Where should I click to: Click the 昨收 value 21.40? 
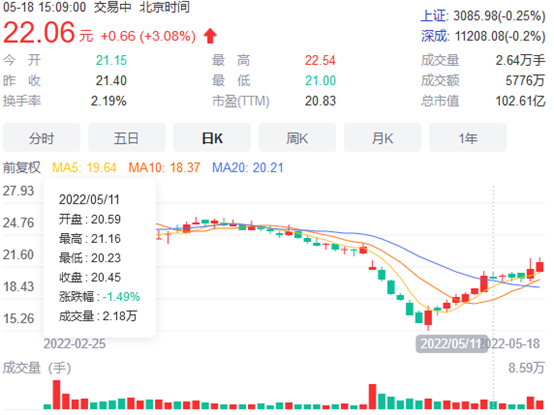(111, 81)
